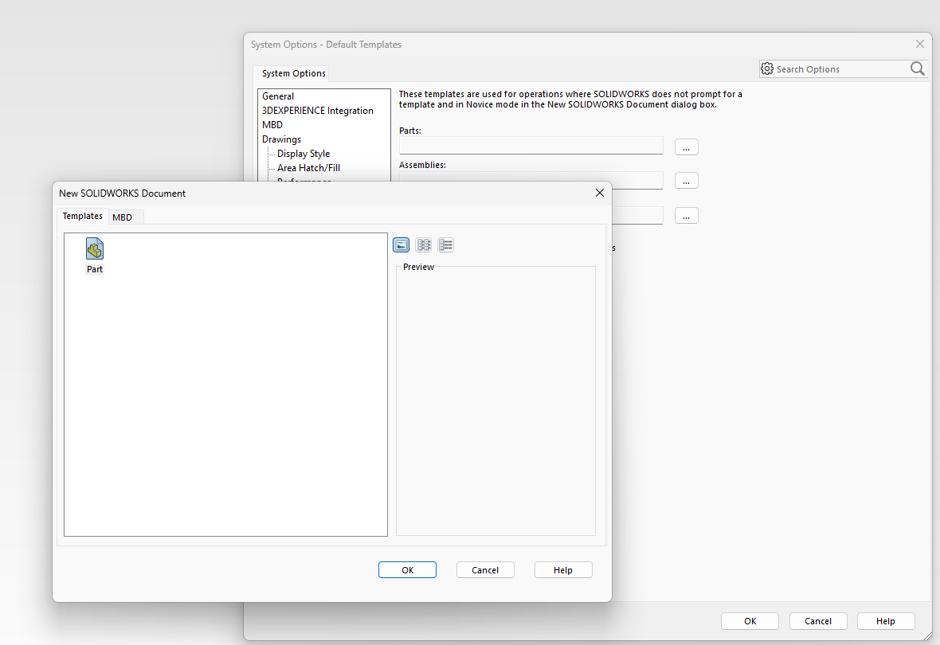Click the Parts template path field

[531, 146]
